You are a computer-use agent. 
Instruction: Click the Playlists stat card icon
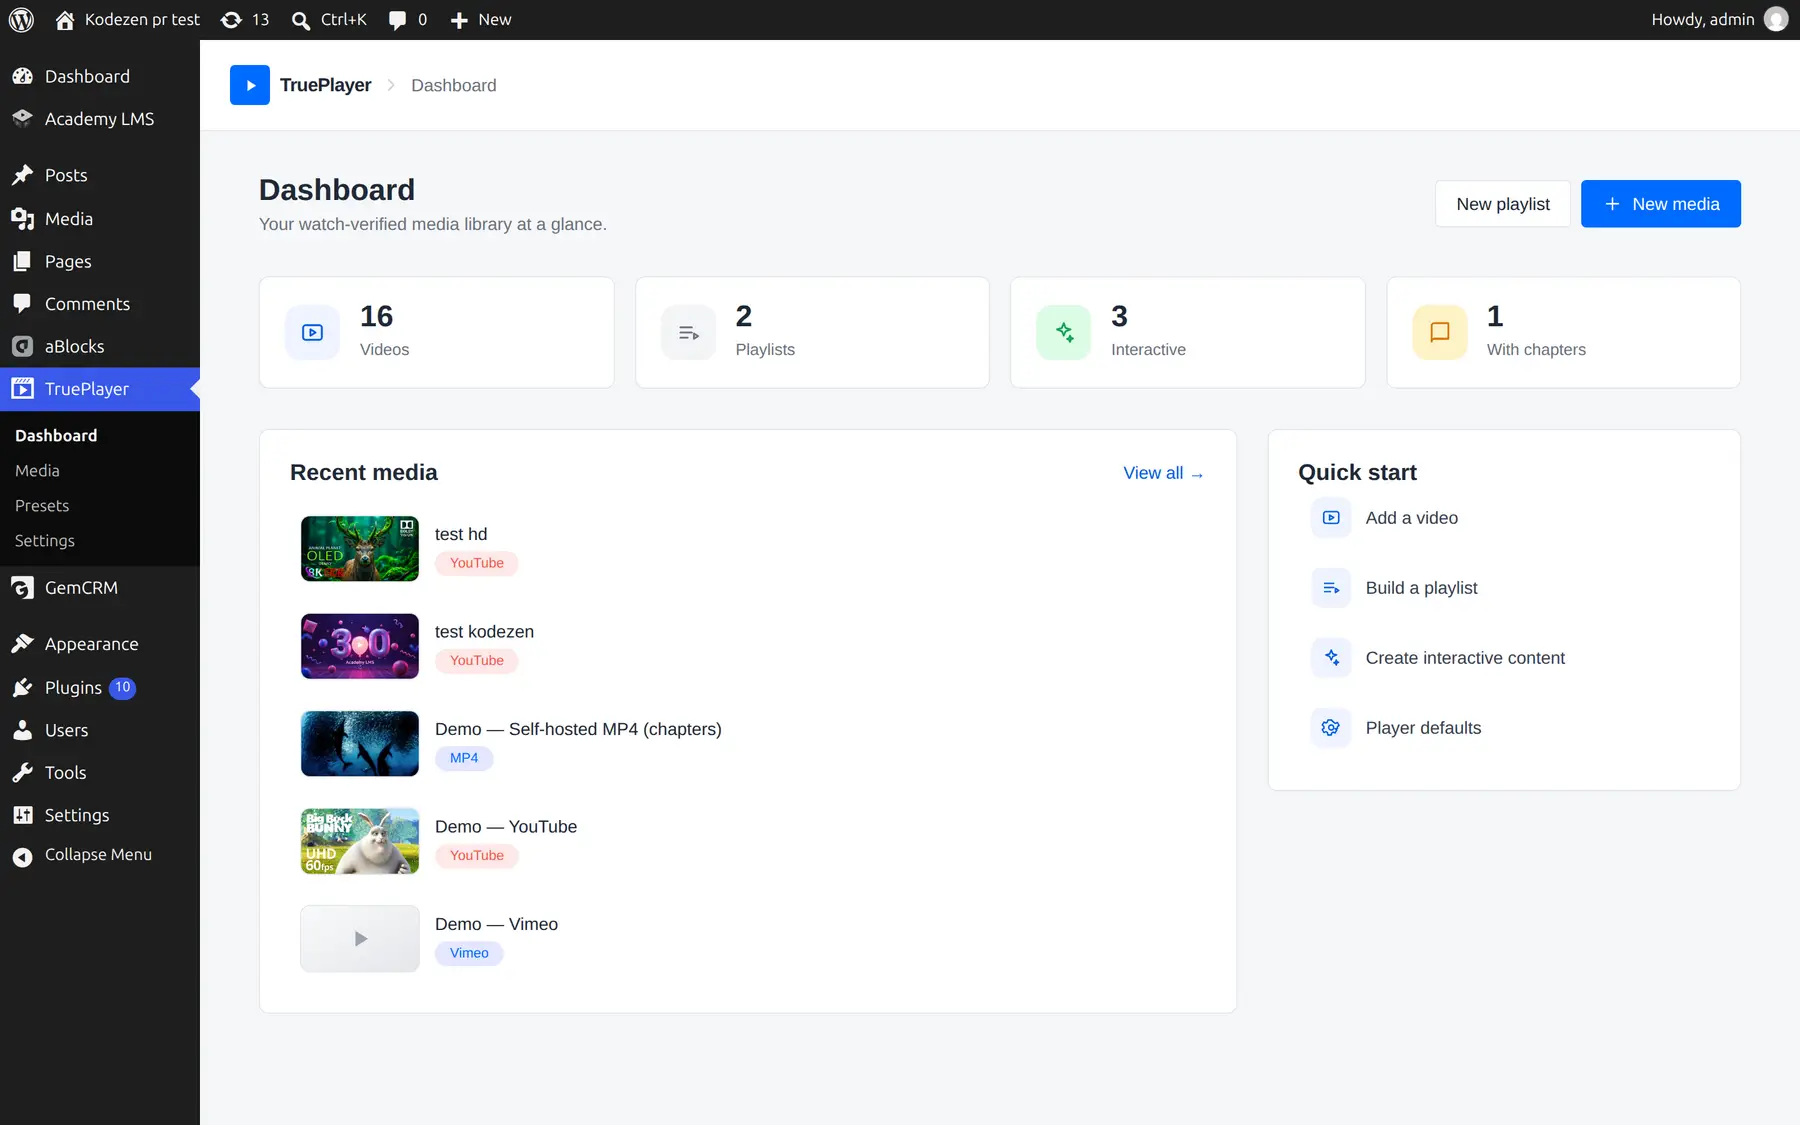(x=688, y=332)
